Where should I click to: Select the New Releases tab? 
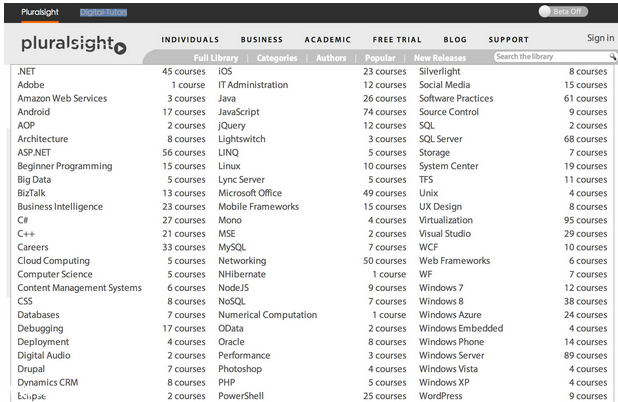pyautogui.click(x=440, y=58)
